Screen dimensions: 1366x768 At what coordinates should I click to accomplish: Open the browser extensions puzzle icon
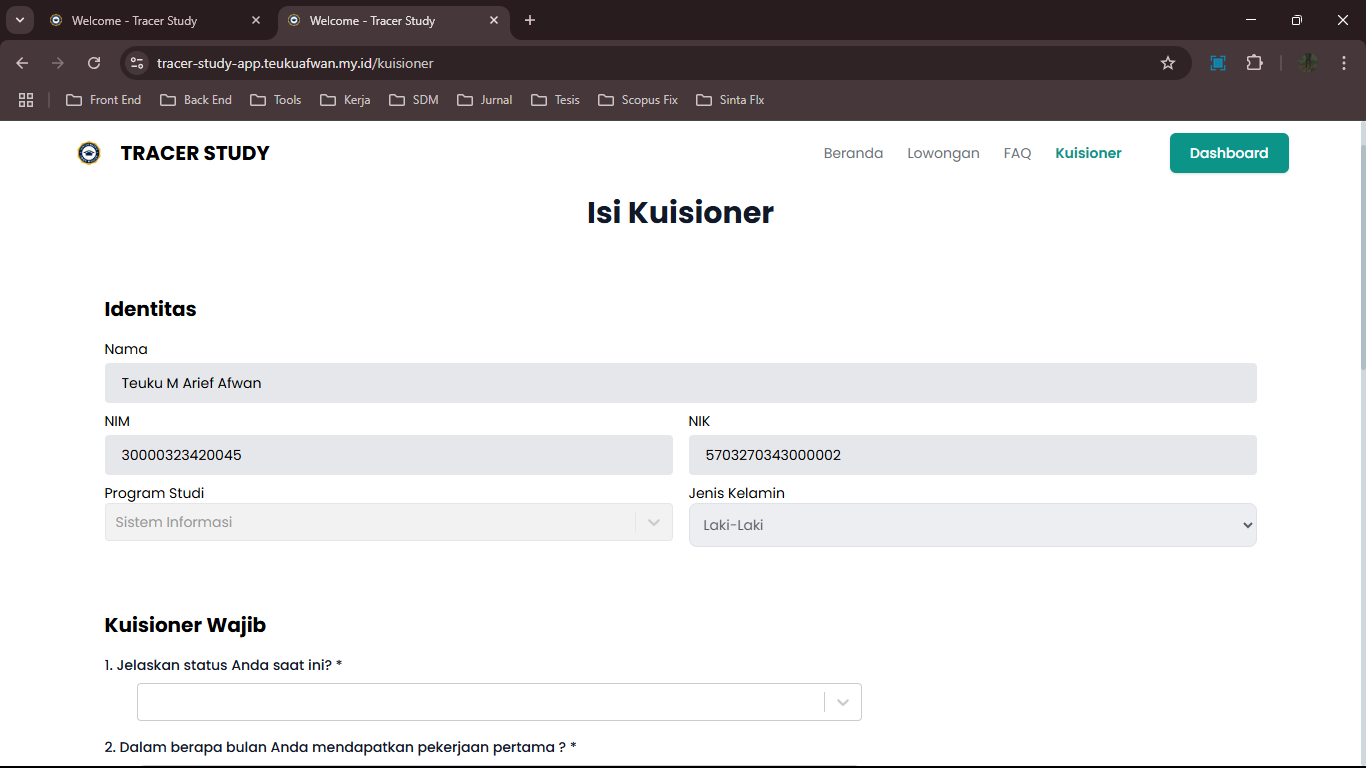(x=1254, y=63)
